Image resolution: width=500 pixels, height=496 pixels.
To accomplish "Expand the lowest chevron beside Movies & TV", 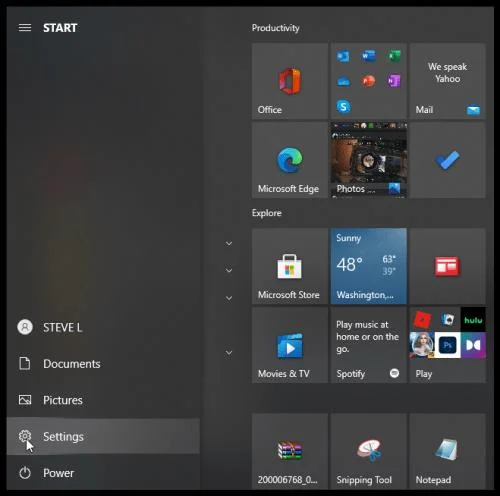I will 229,352.
